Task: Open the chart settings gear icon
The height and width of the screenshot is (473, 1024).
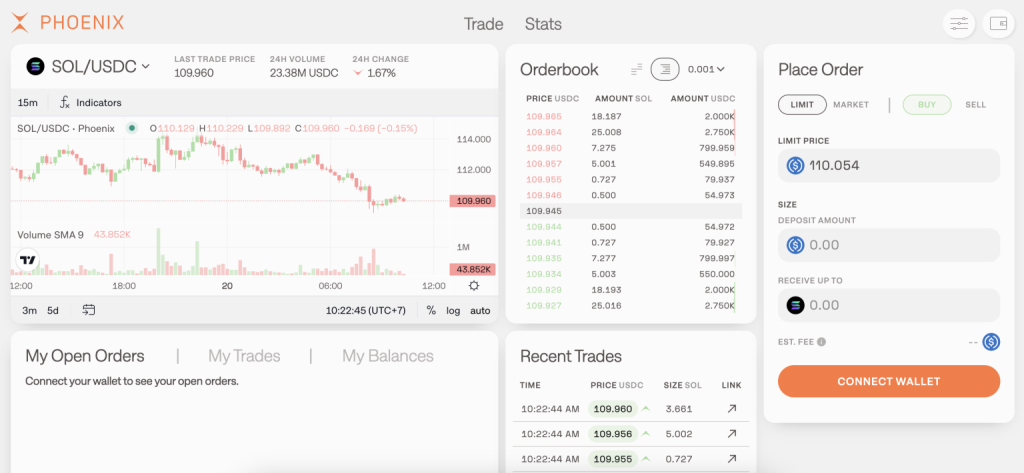Action: click(x=474, y=285)
